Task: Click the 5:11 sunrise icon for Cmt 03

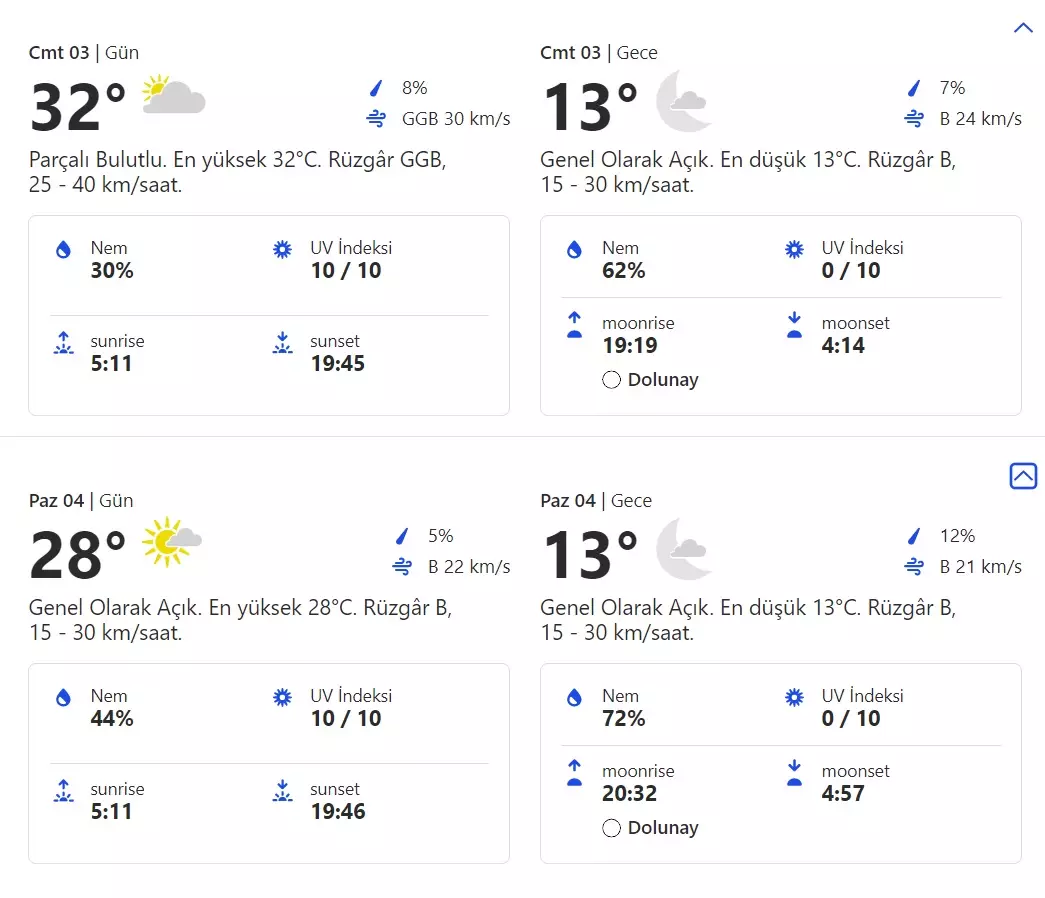Action: [x=63, y=344]
